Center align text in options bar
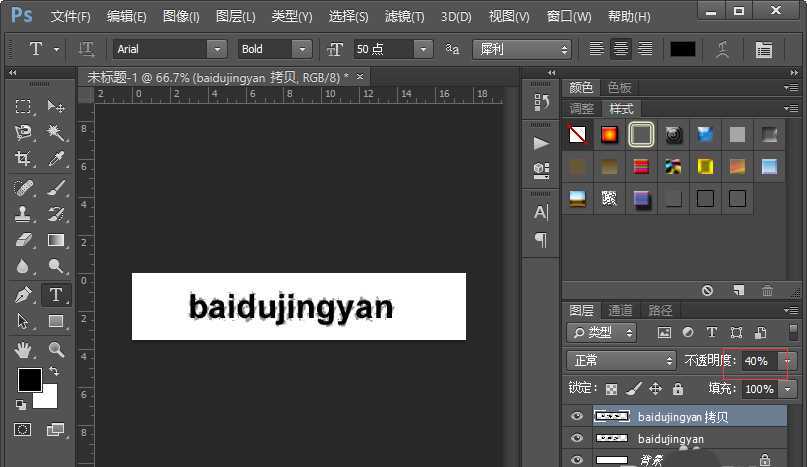This screenshot has width=807, height=467. [622, 49]
